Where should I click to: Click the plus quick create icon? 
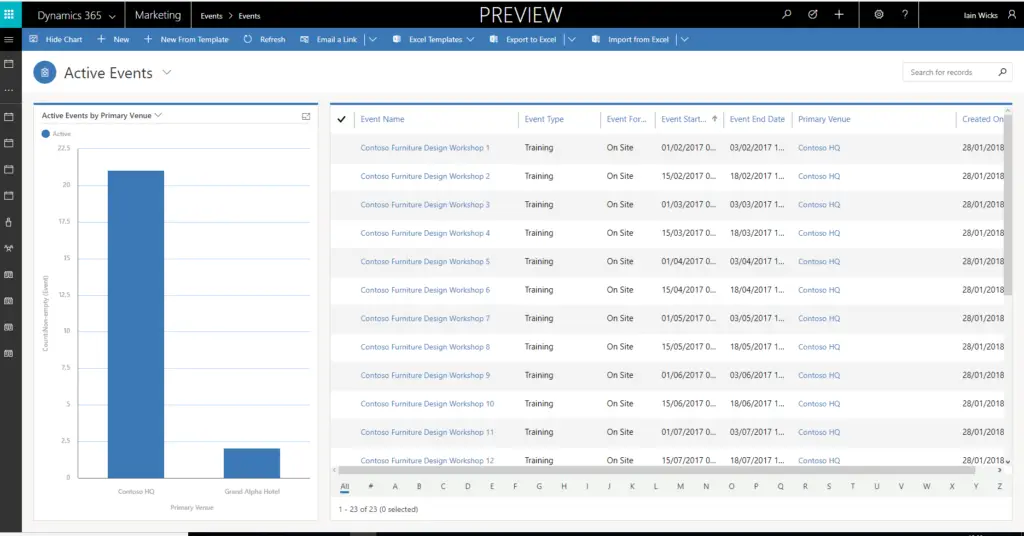click(x=839, y=14)
